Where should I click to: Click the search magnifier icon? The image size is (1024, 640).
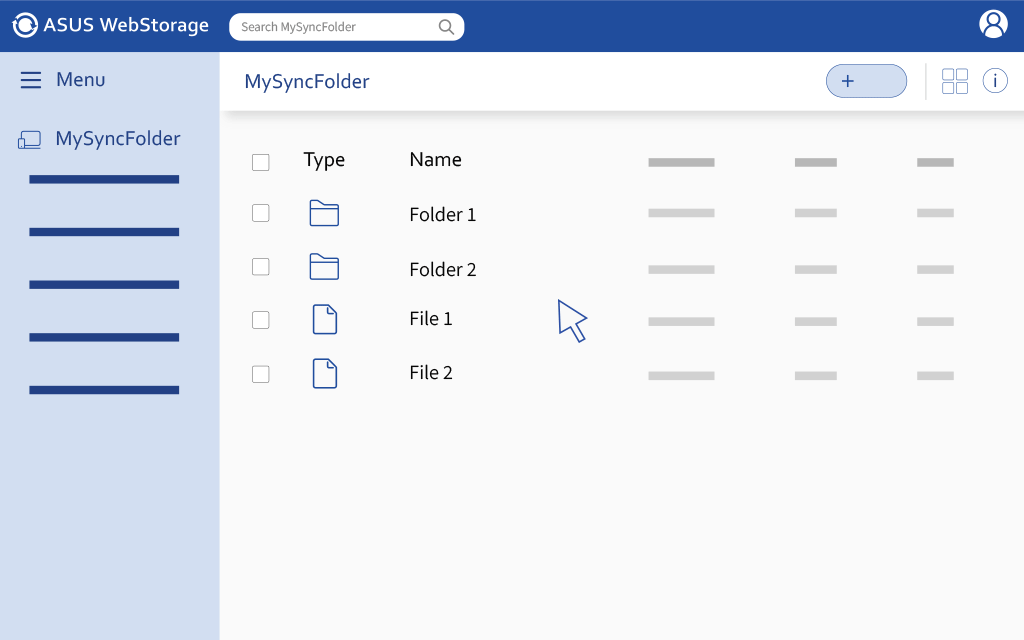tap(446, 27)
